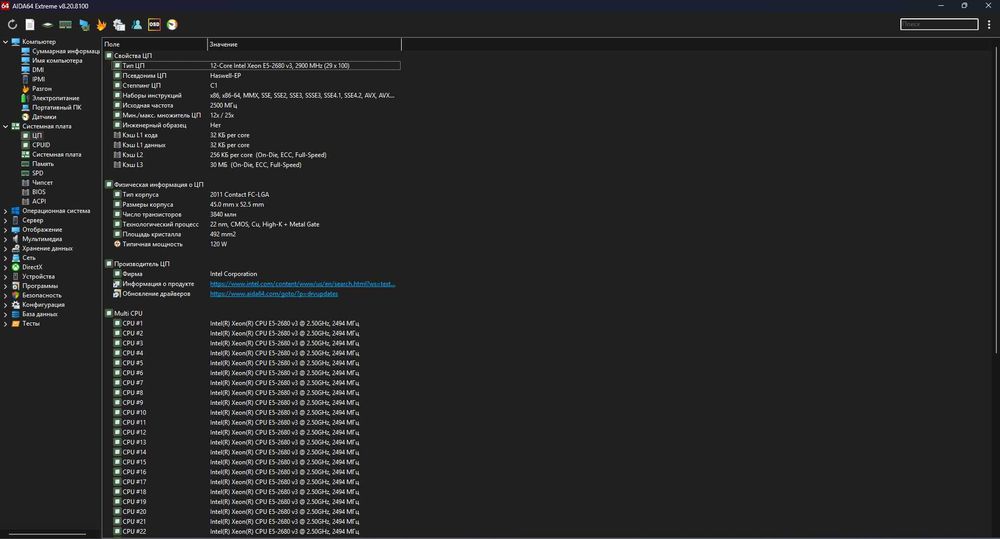Click the green disk drive toolbar icon
Image resolution: width=1000 pixels, height=539 pixels.
click(48, 25)
